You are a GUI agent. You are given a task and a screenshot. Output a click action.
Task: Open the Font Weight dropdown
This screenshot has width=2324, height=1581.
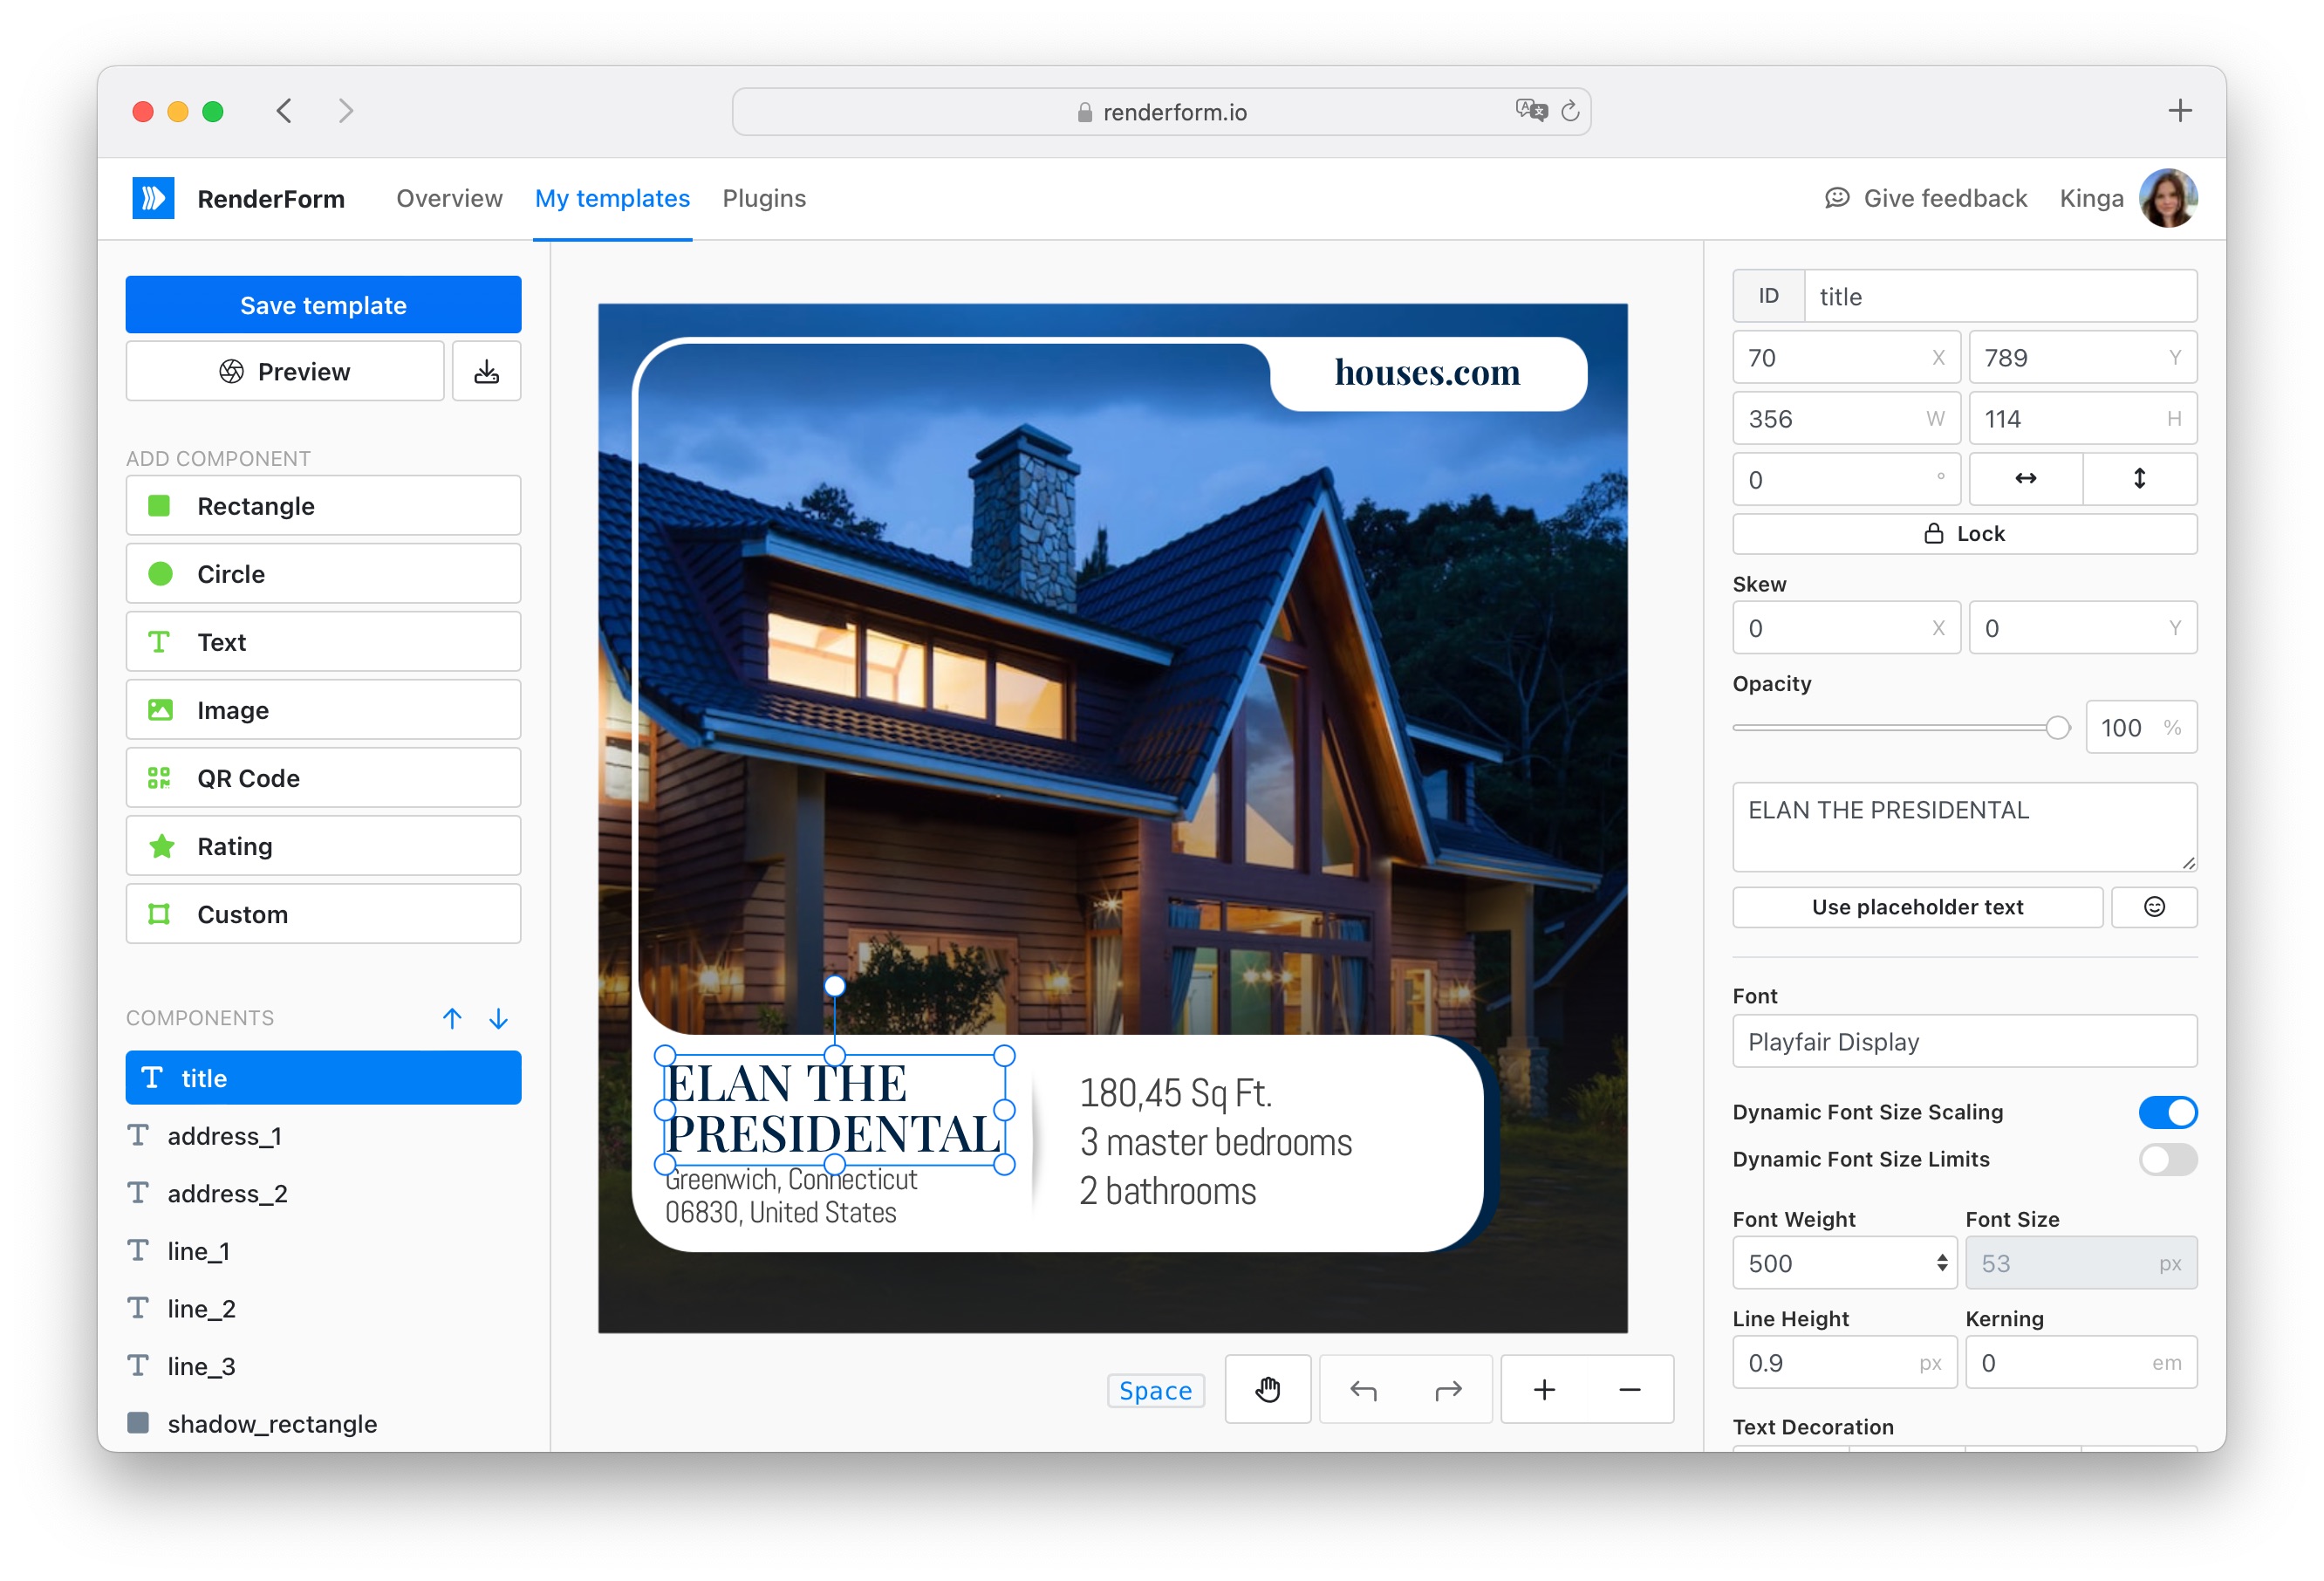coord(1846,1263)
